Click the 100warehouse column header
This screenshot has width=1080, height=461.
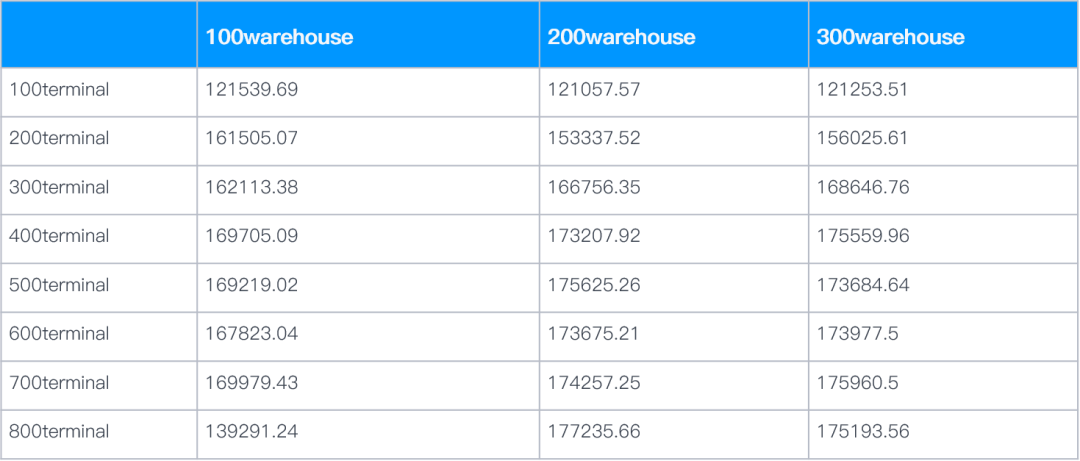pyautogui.click(x=279, y=37)
